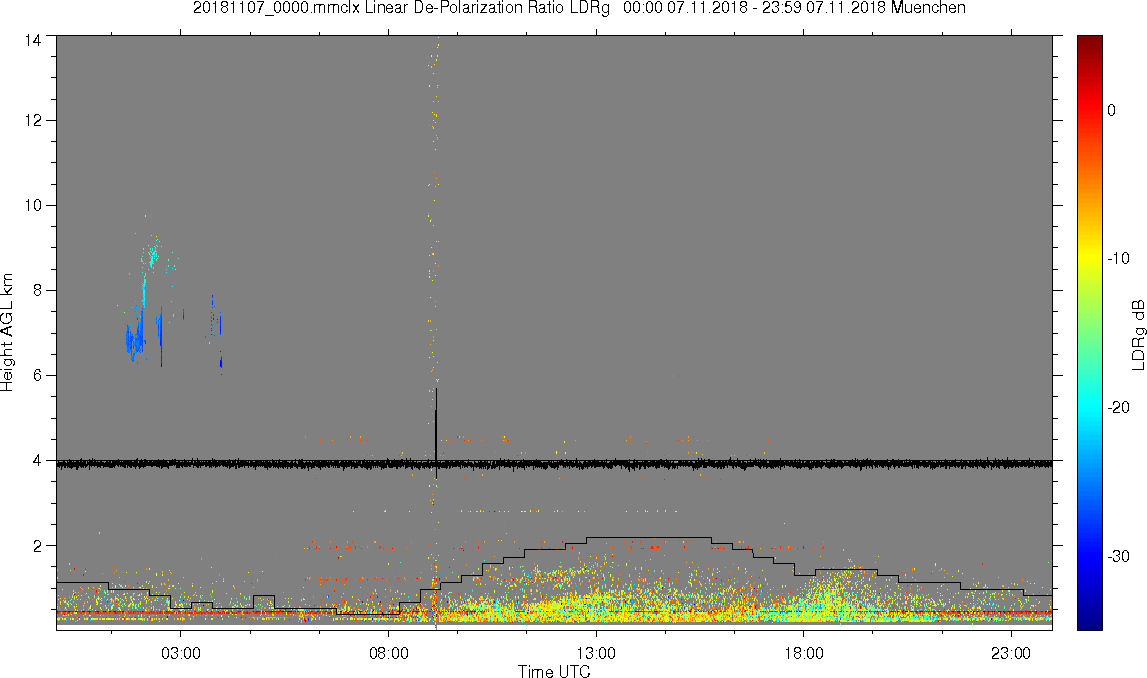Select the 'Time UTC' axis label

click(x=554, y=671)
